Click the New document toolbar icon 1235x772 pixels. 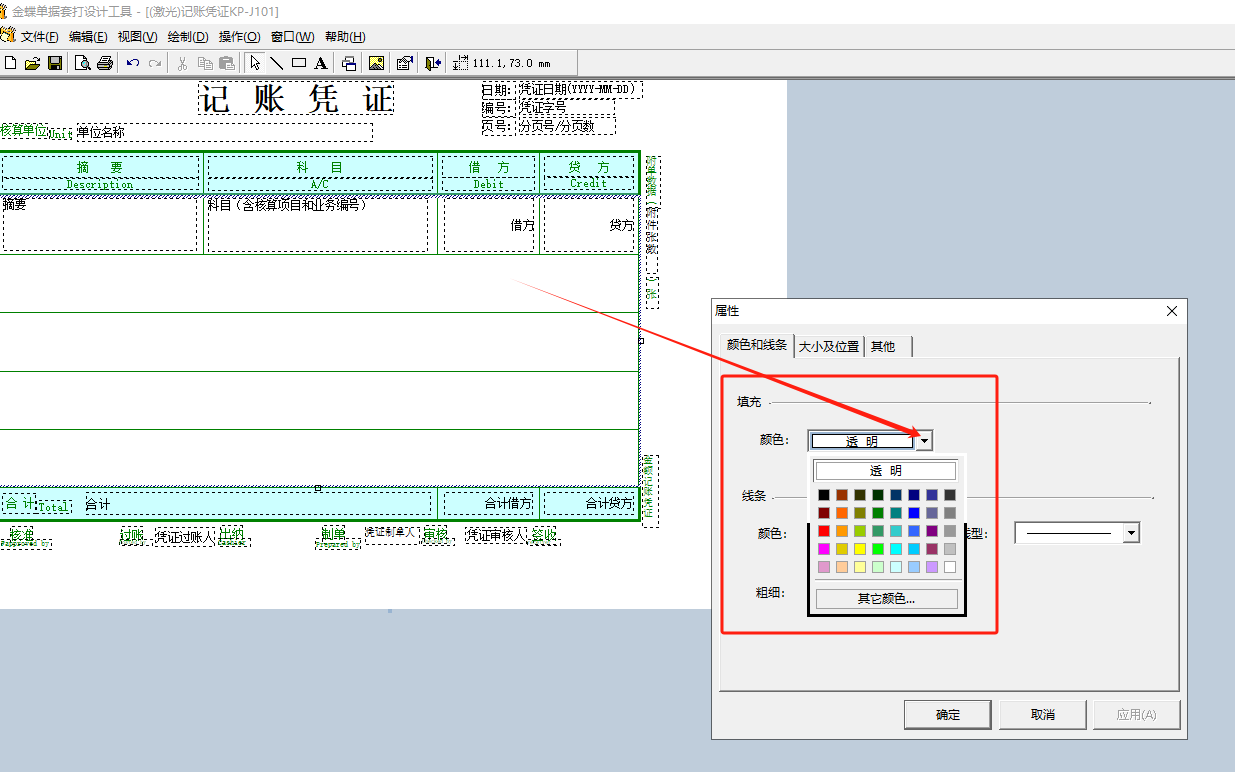tap(10, 63)
